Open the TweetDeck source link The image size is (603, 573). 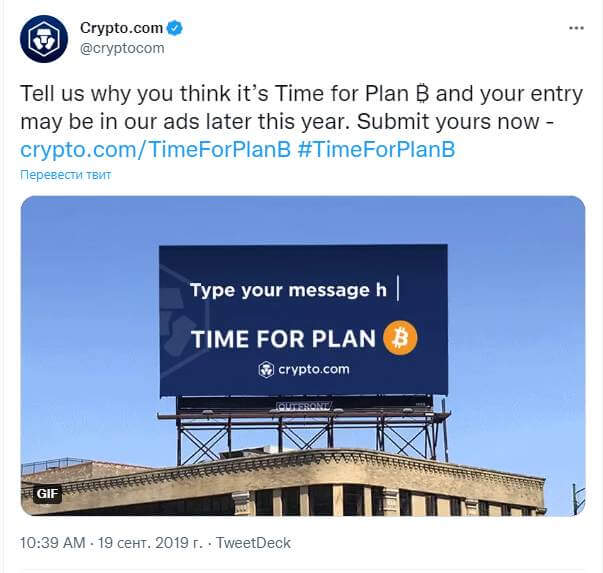pyautogui.click(x=253, y=543)
